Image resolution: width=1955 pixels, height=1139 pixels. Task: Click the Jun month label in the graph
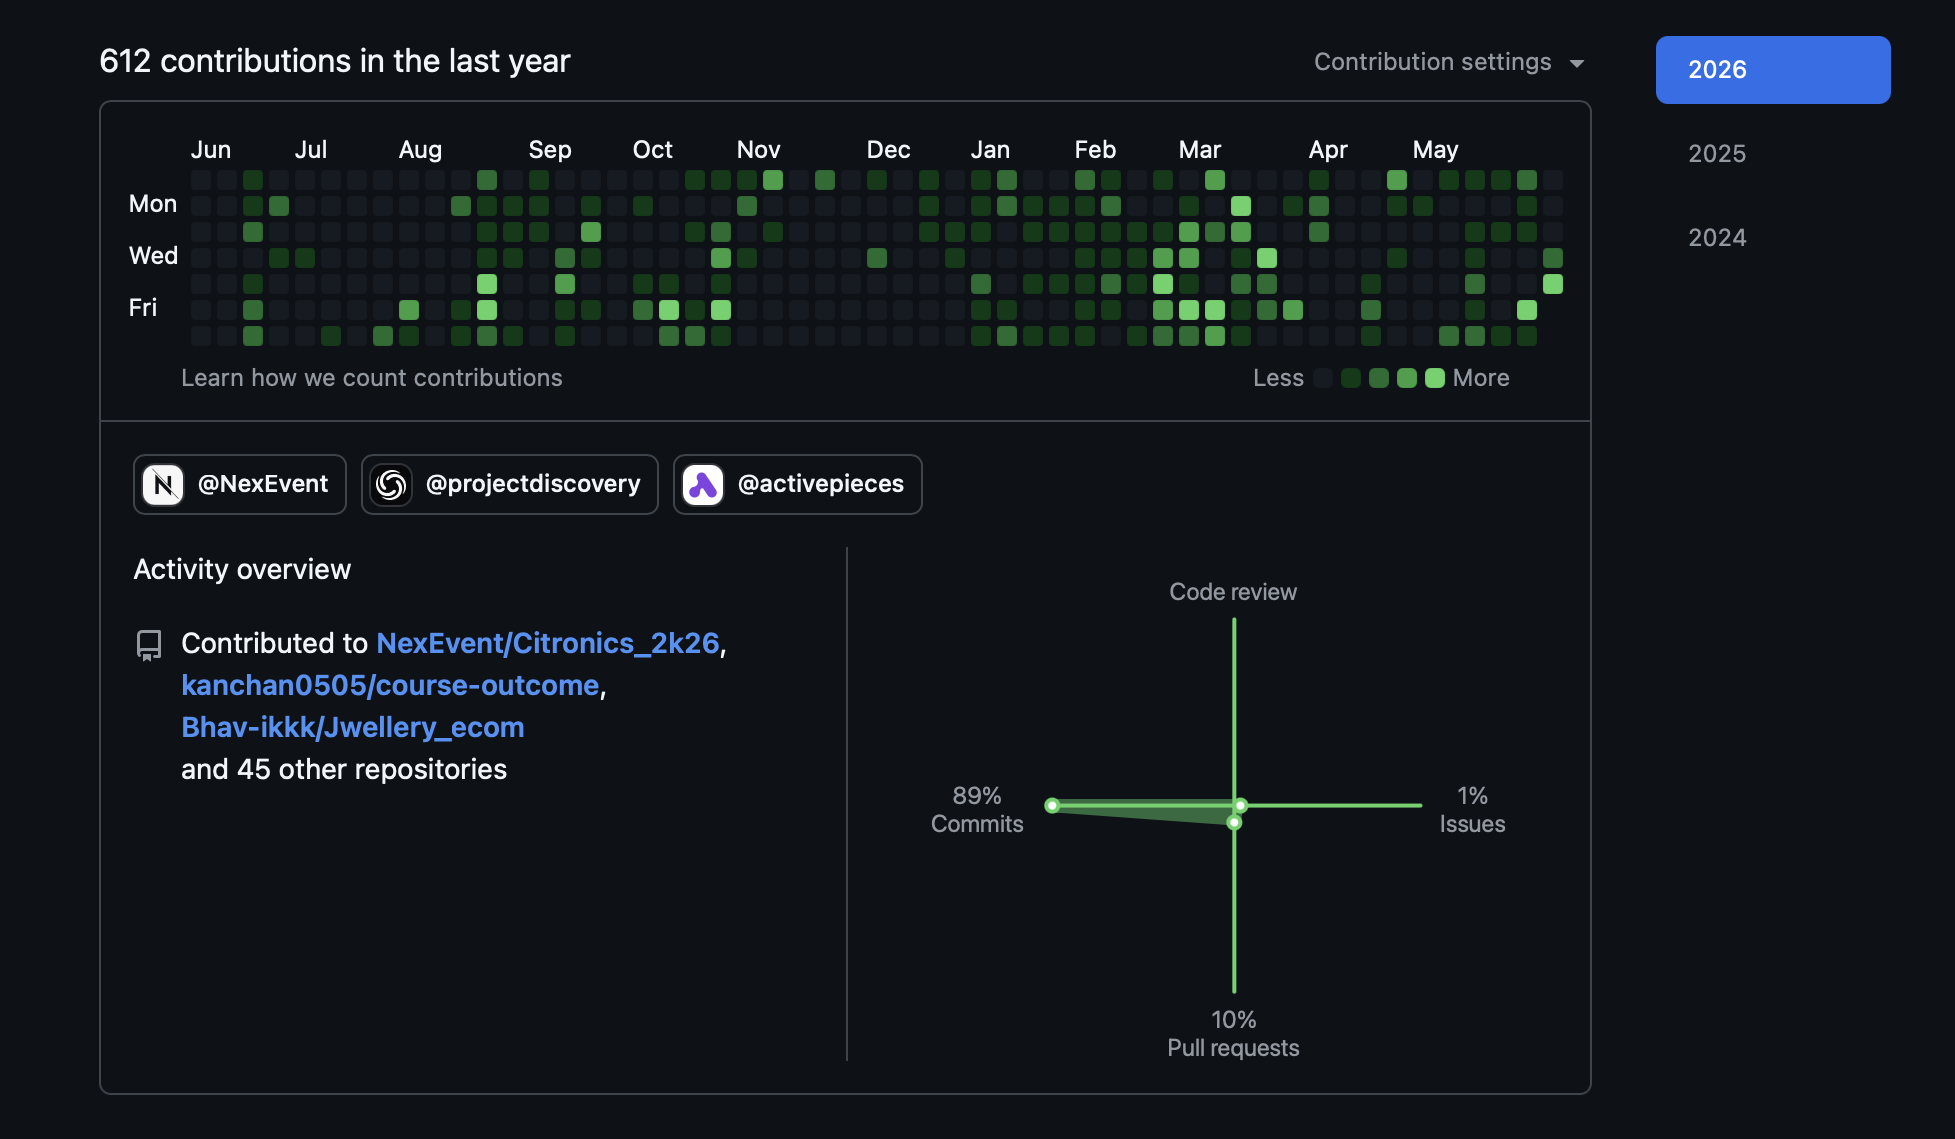point(211,150)
